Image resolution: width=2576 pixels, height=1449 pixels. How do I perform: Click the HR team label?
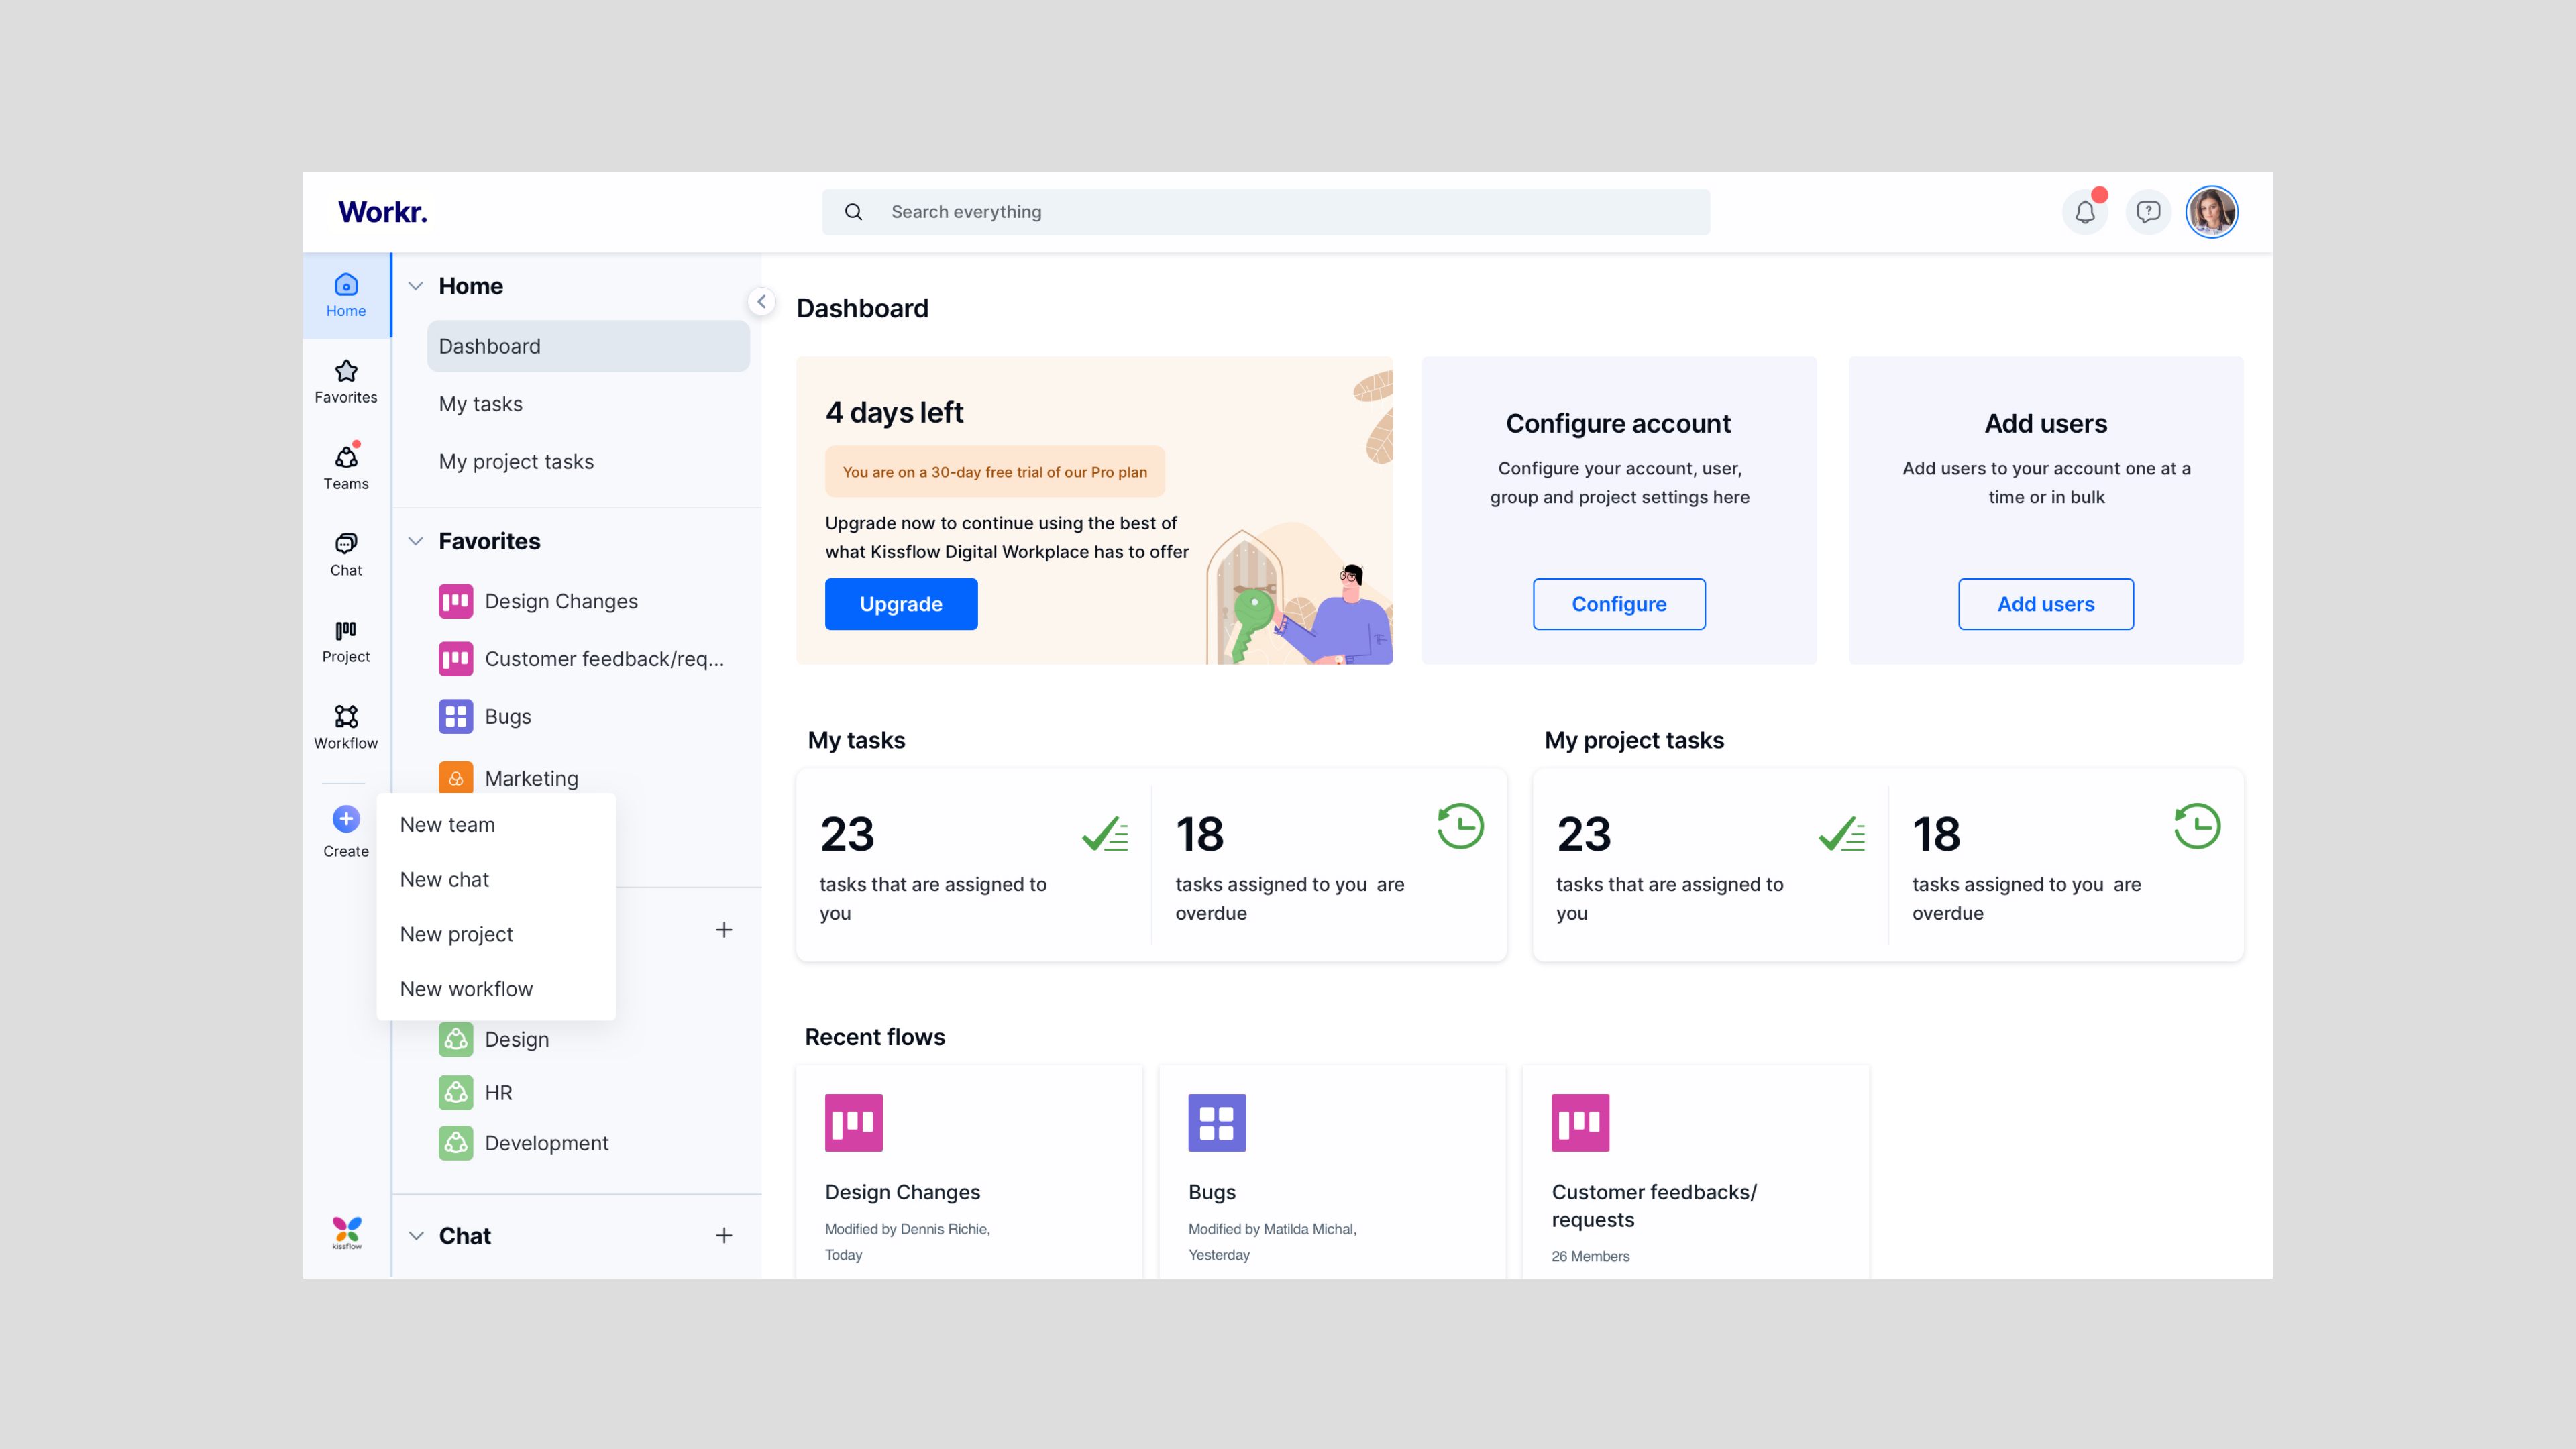498,1092
